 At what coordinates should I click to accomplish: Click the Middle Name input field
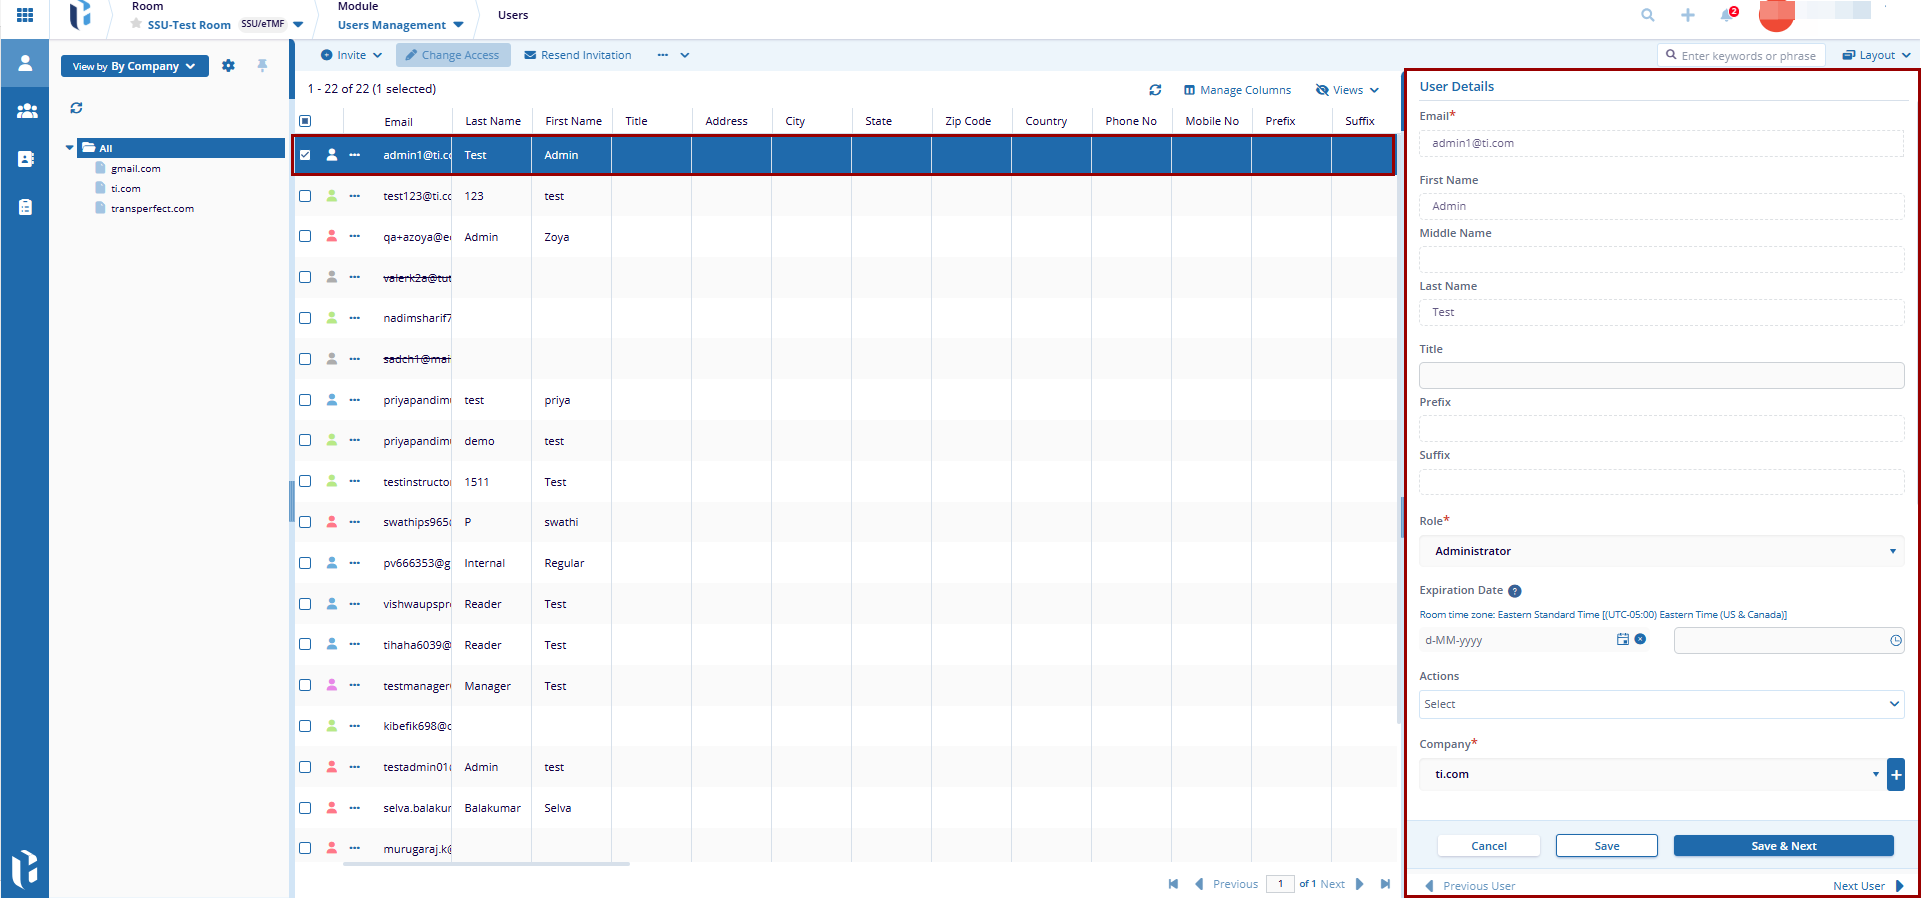pyautogui.click(x=1660, y=259)
